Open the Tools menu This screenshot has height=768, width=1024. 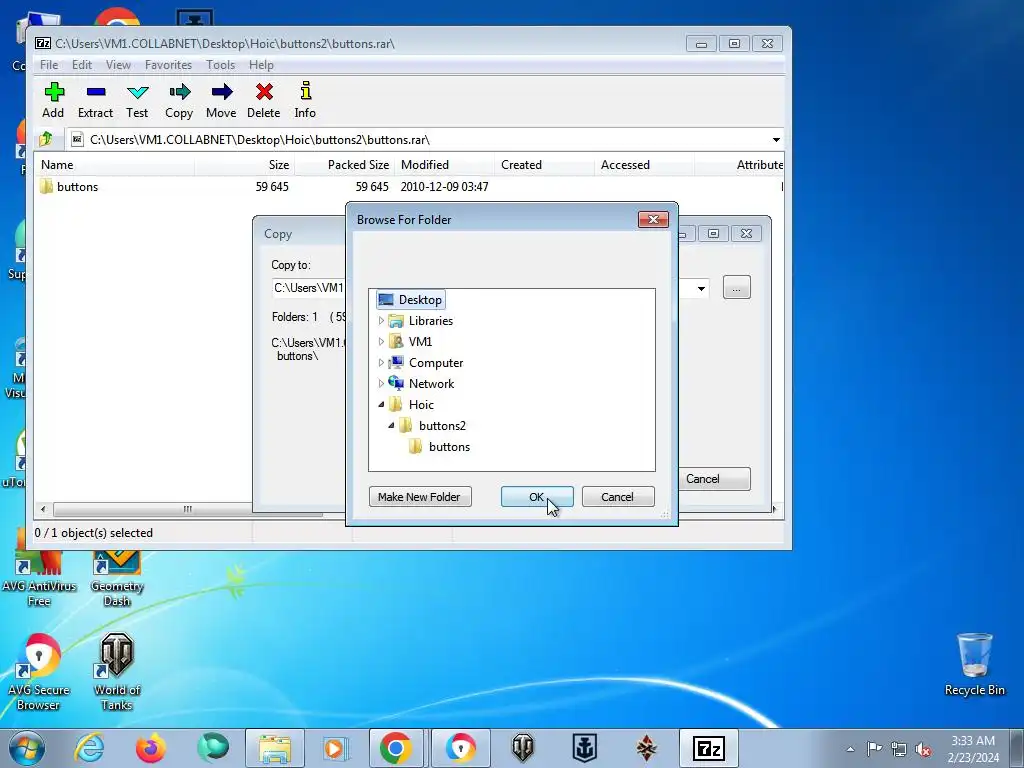click(221, 65)
